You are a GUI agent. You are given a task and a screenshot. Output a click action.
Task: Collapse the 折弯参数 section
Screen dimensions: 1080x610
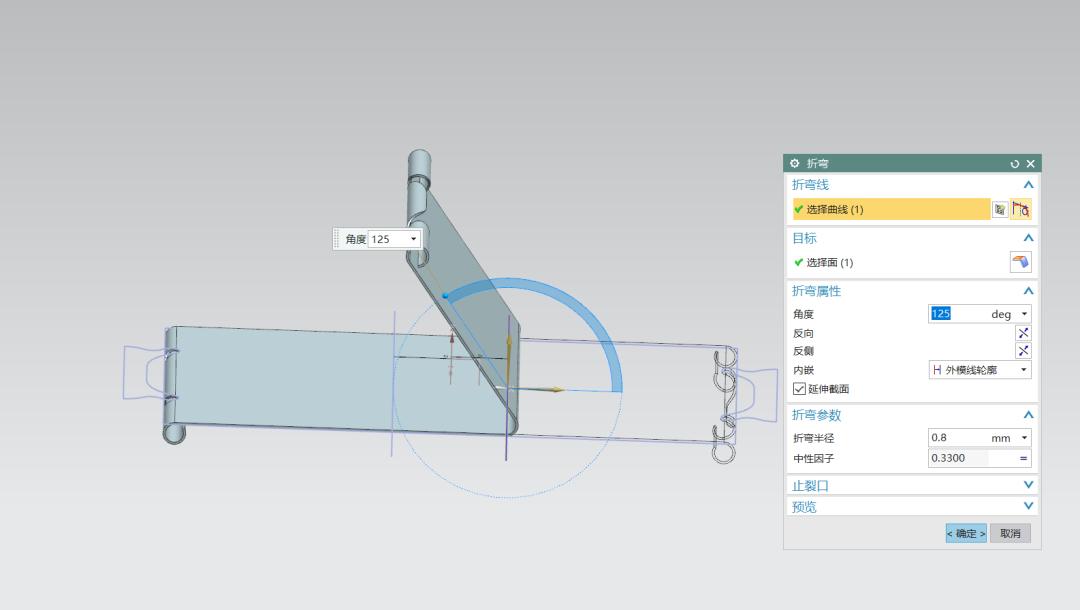(1028, 415)
